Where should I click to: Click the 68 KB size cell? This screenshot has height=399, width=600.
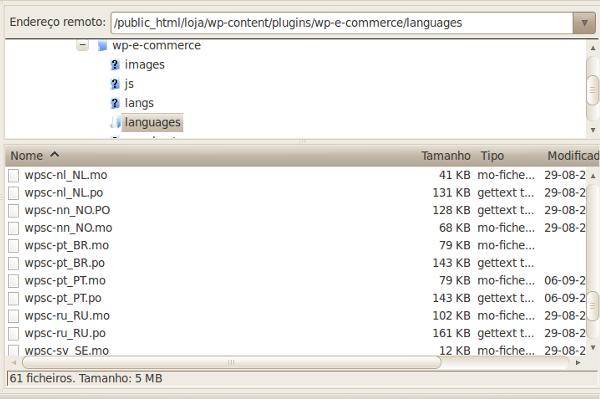(x=455, y=228)
